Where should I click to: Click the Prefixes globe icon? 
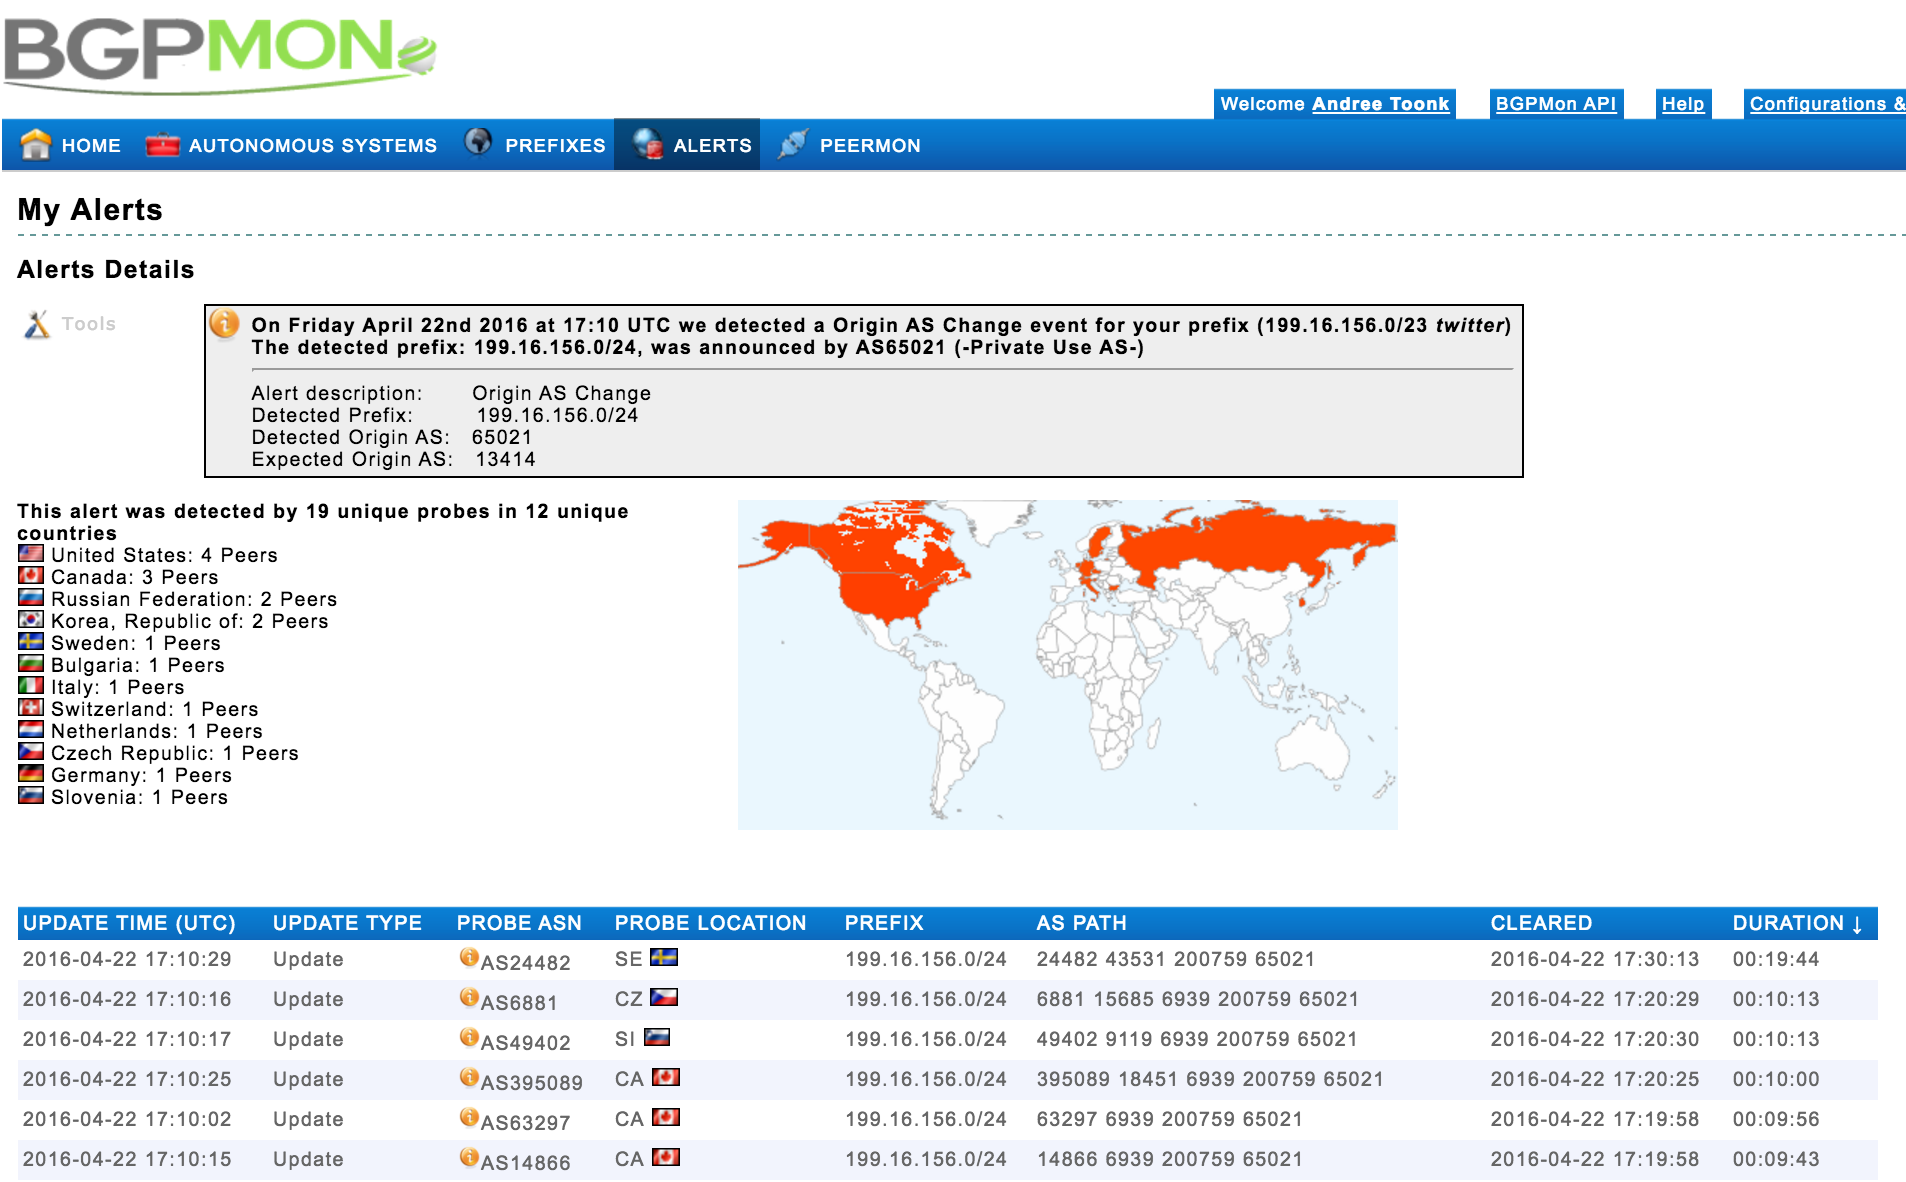click(x=478, y=143)
